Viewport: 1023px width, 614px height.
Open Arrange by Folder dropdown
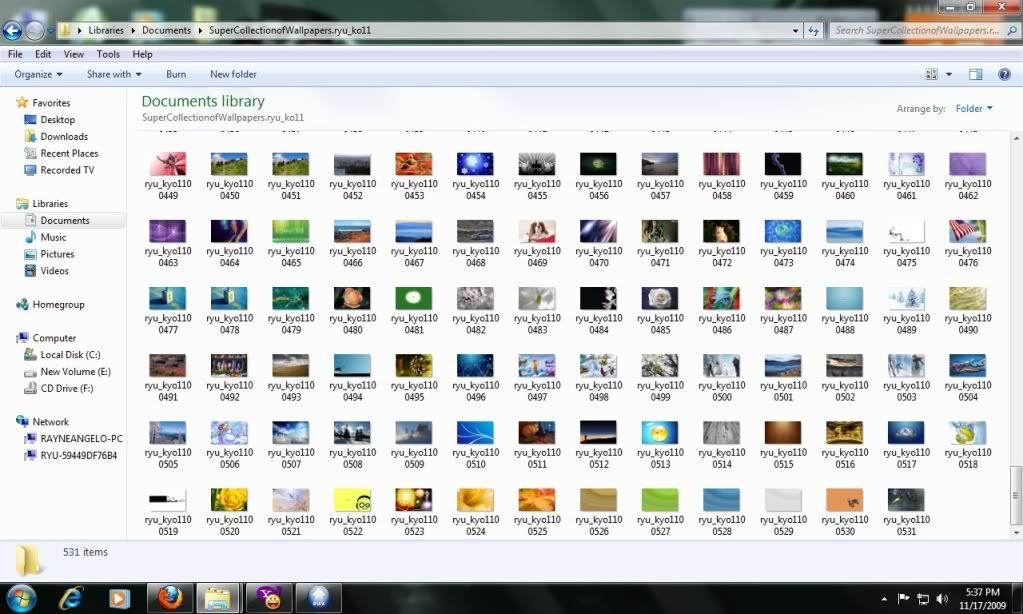coord(974,108)
